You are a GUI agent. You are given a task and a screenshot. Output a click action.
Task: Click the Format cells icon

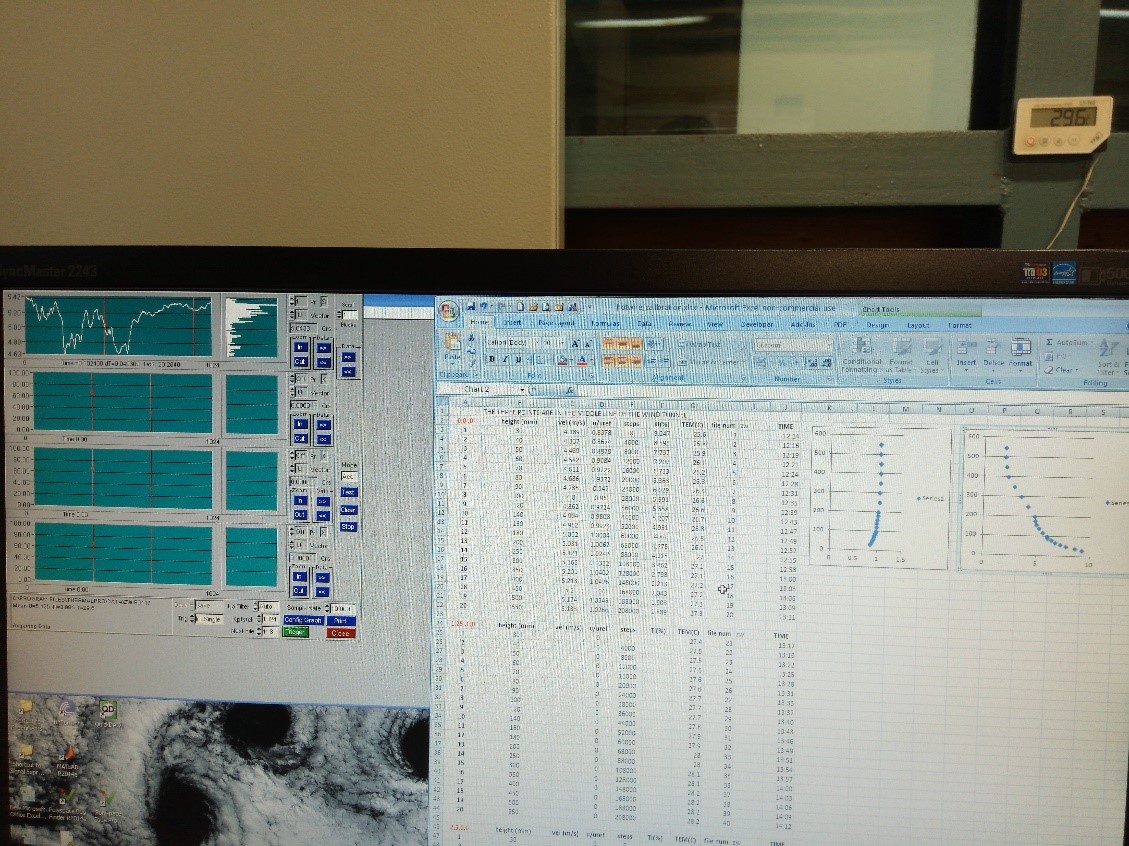[x=1020, y=349]
